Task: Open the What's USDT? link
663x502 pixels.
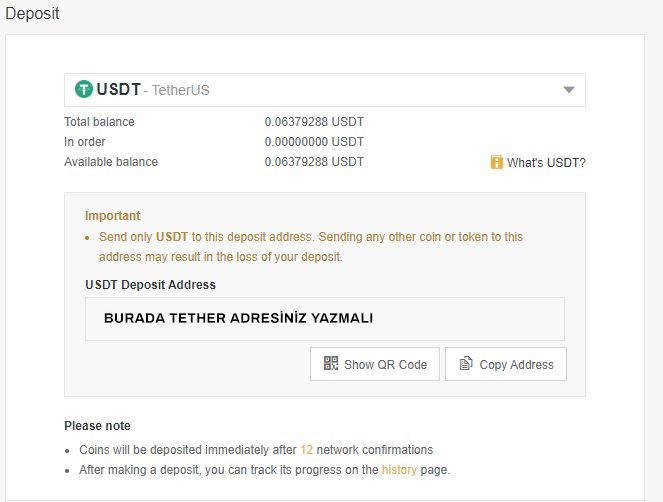Action: 546,163
